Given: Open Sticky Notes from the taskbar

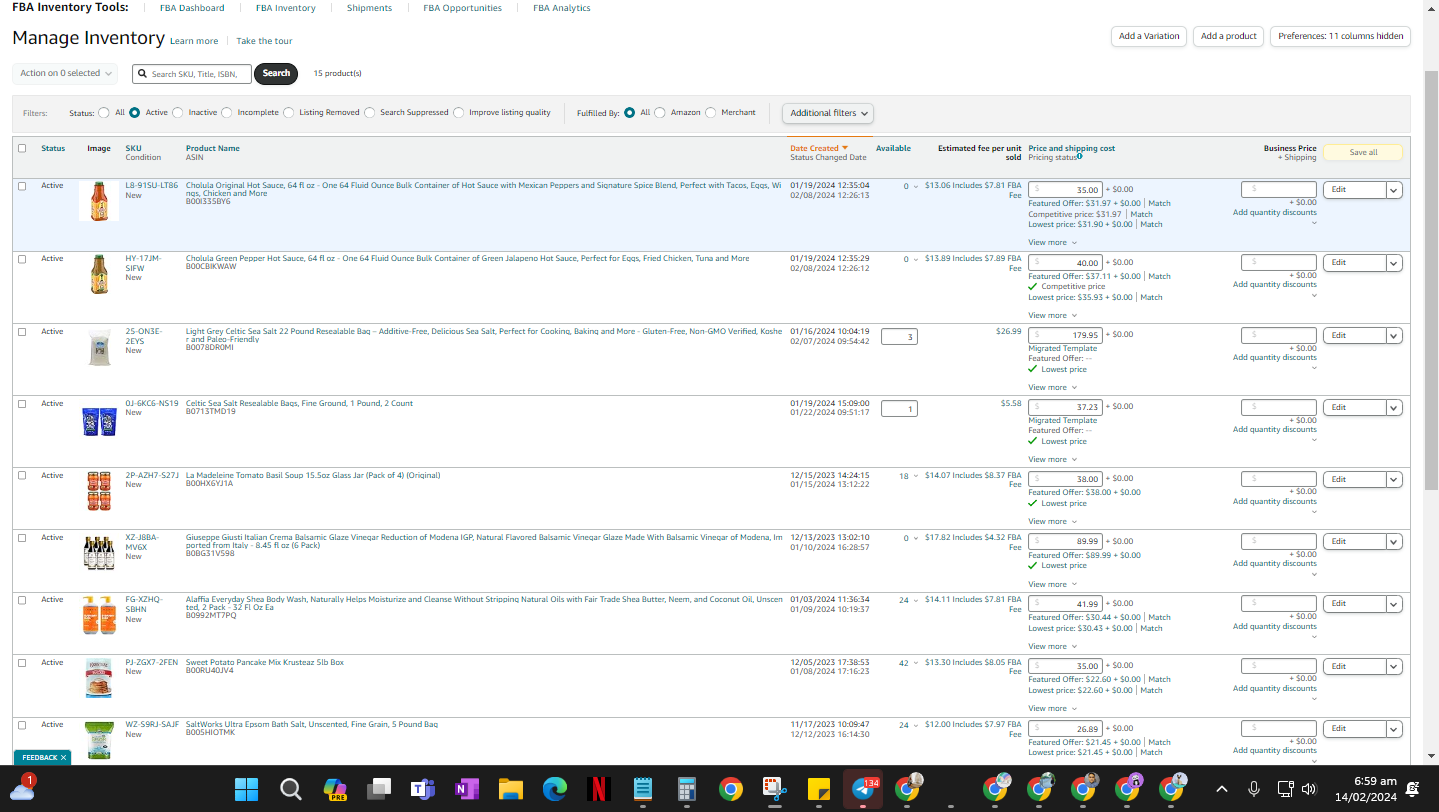Looking at the screenshot, I should pos(818,790).
